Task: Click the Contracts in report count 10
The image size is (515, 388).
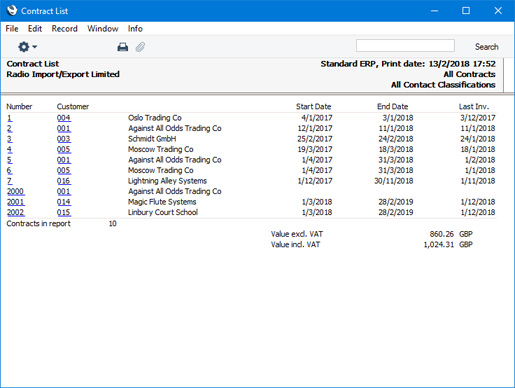Action: click(x=113, y=223)
